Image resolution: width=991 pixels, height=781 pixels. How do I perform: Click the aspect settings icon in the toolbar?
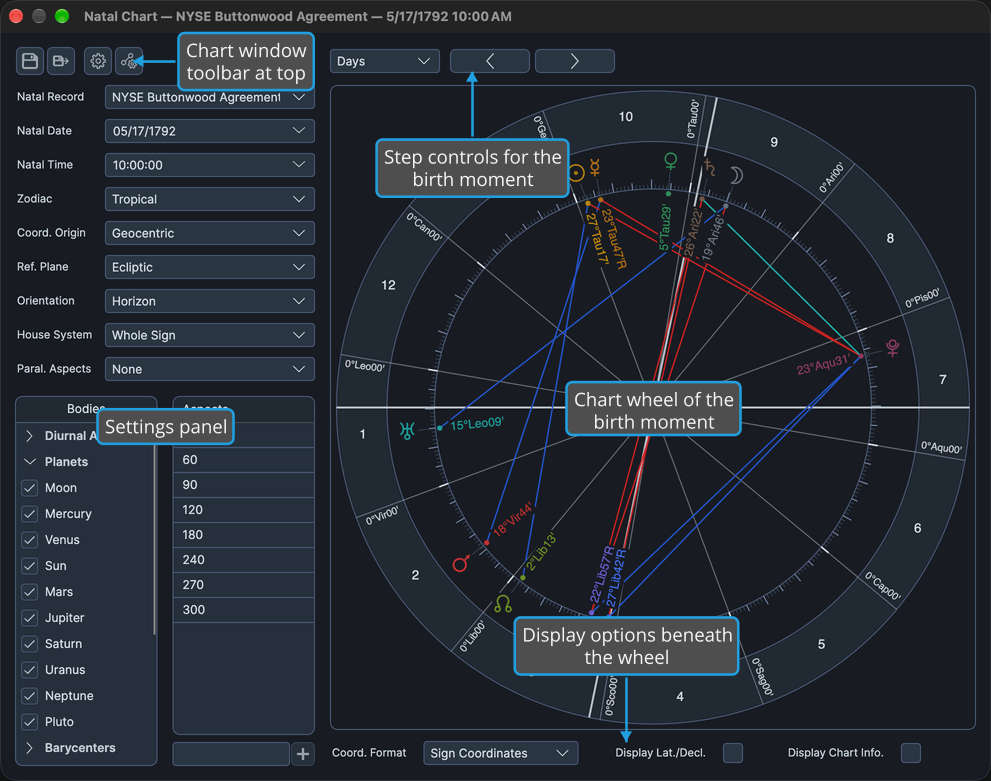[x=129, y=61]
